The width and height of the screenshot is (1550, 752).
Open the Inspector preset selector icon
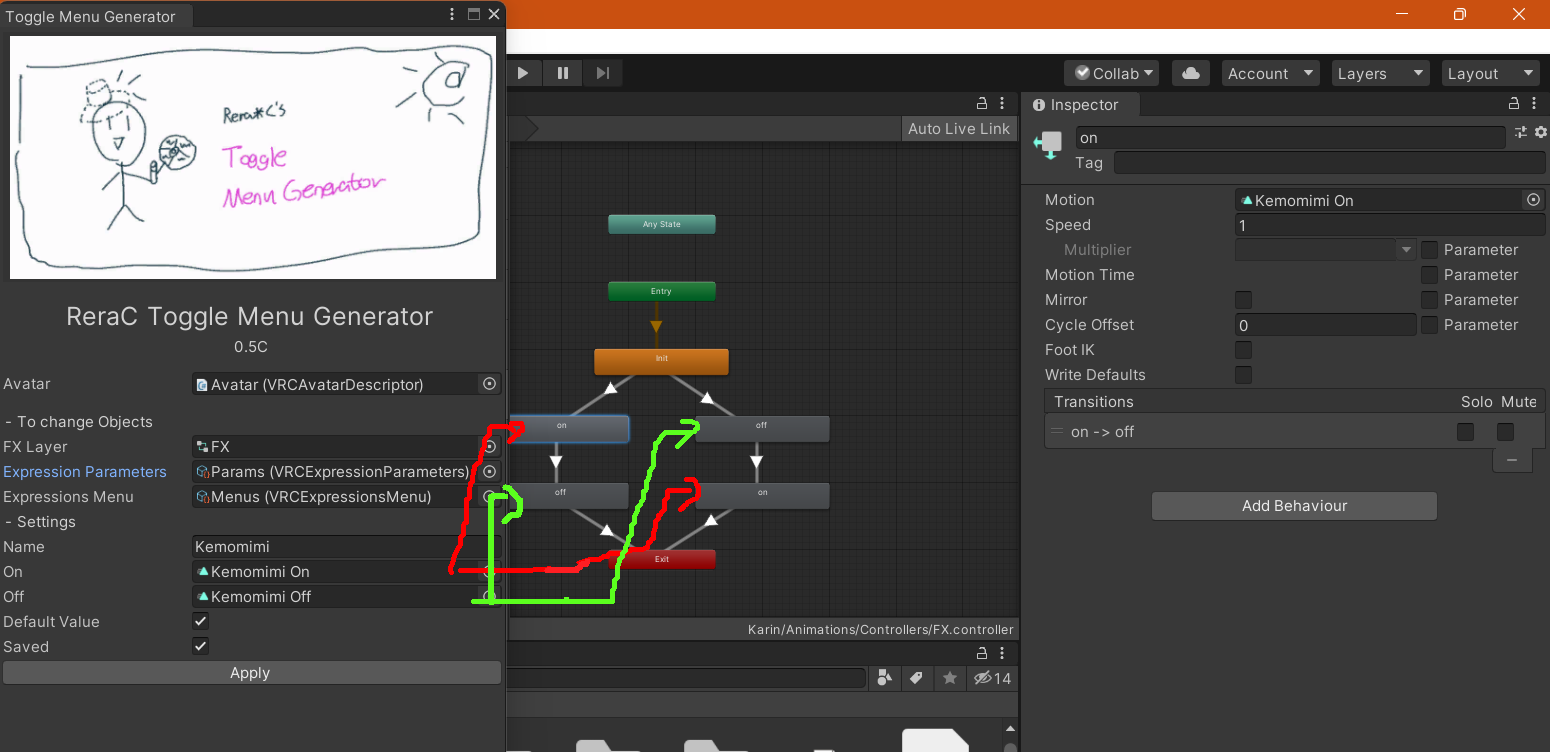coord(1521,132)
